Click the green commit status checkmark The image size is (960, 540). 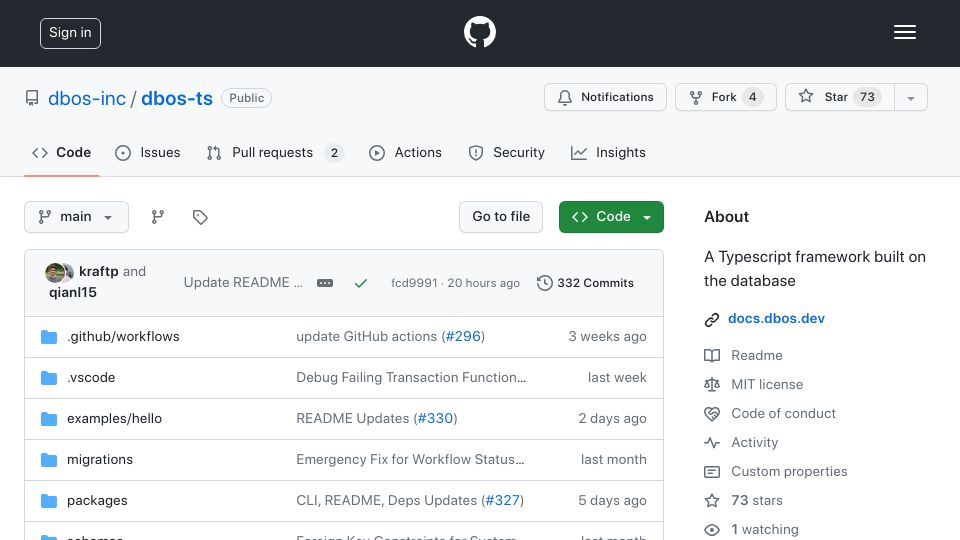(x=361, y=283)
